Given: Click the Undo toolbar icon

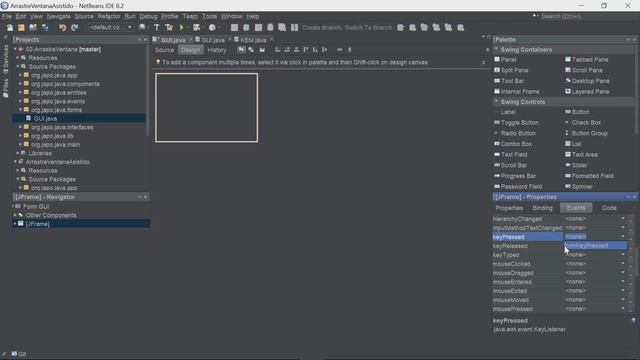Looking at the screenshot, I should point(62,28).
